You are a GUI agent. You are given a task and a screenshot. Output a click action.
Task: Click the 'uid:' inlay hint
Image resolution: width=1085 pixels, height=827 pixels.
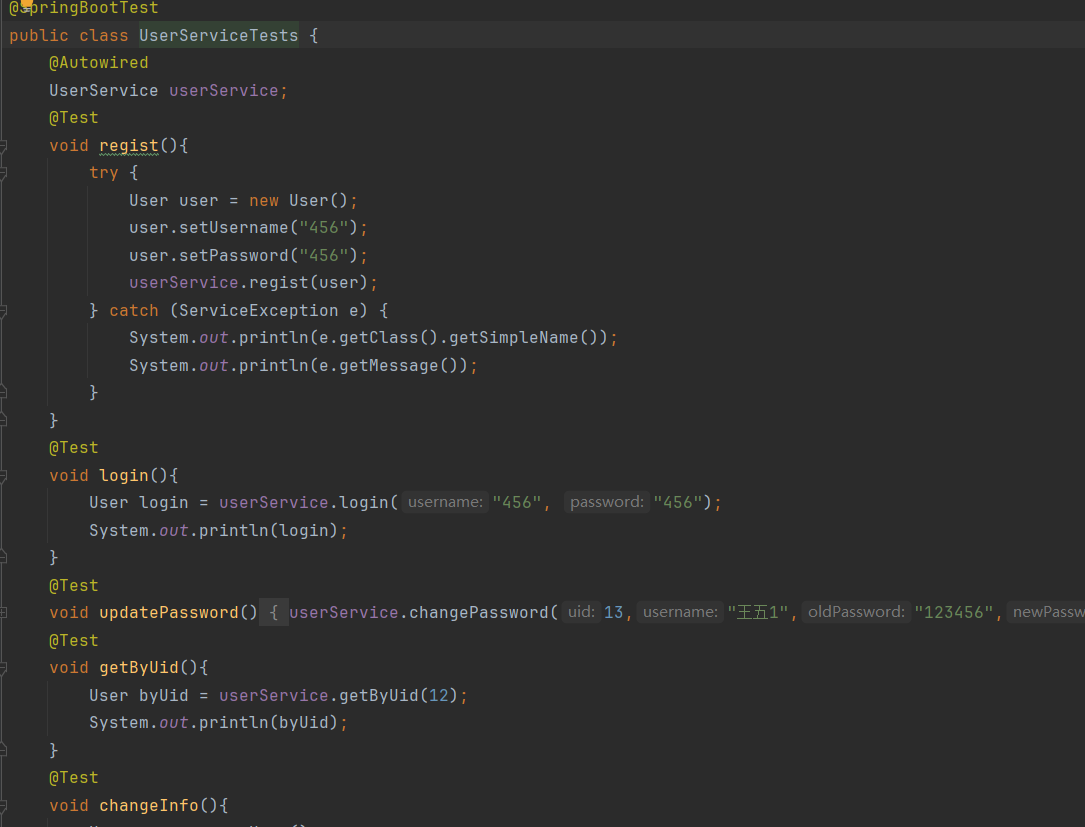tap(581, 612)
